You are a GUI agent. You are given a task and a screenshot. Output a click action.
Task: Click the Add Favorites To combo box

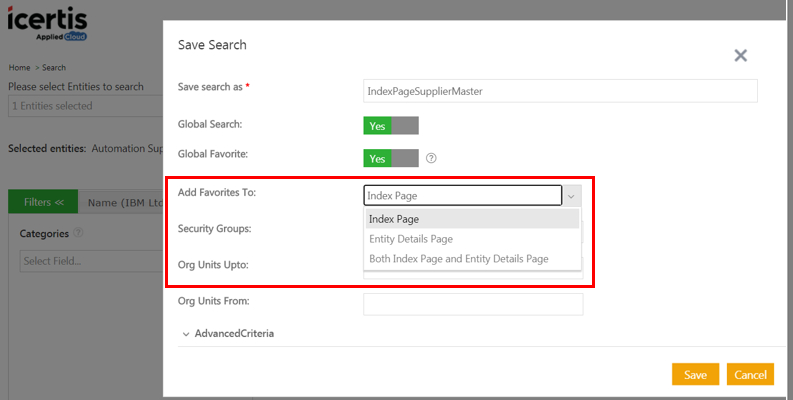click(462, 196)
